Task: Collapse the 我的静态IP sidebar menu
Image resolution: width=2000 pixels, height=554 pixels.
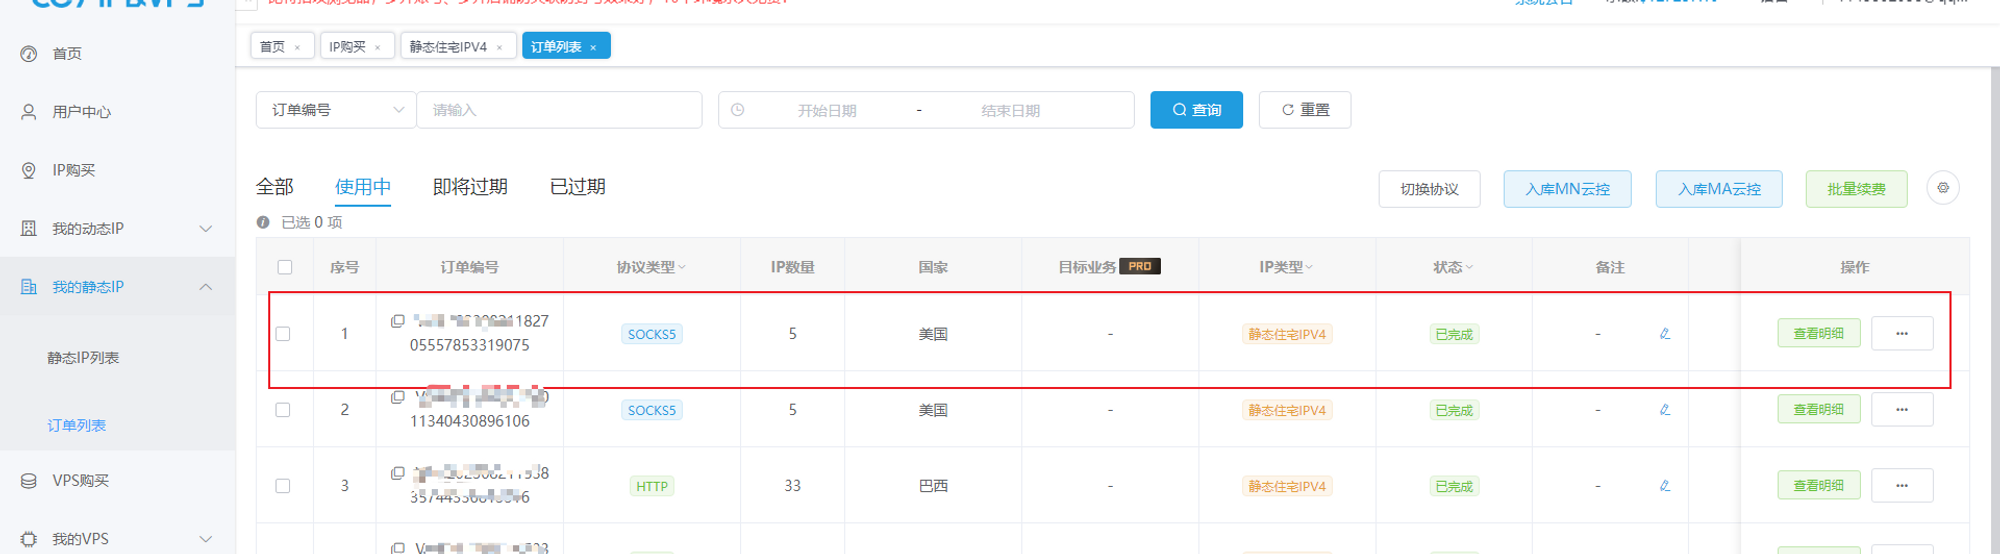Action: (205, 287)
